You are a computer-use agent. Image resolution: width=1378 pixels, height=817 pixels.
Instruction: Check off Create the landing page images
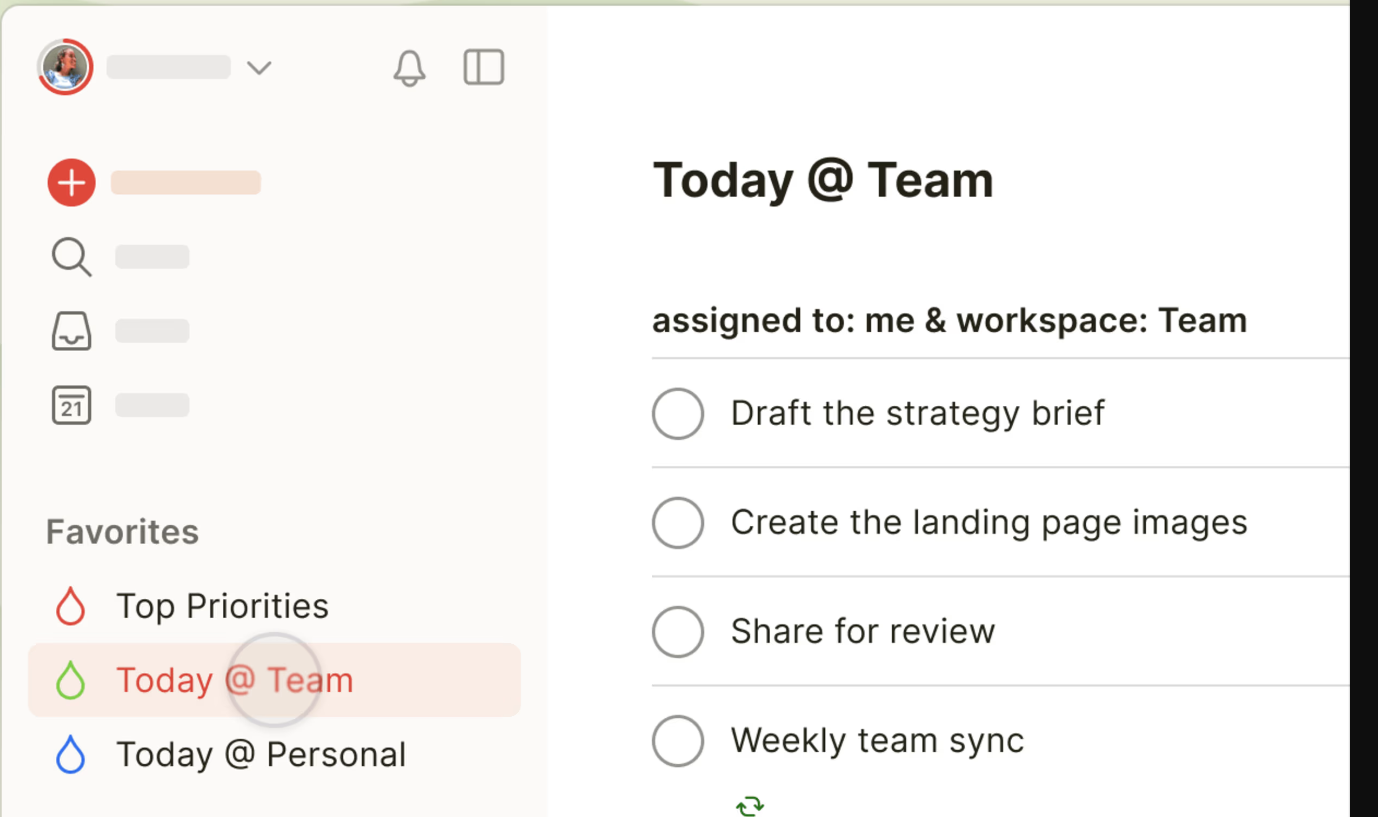click(678, 522)
